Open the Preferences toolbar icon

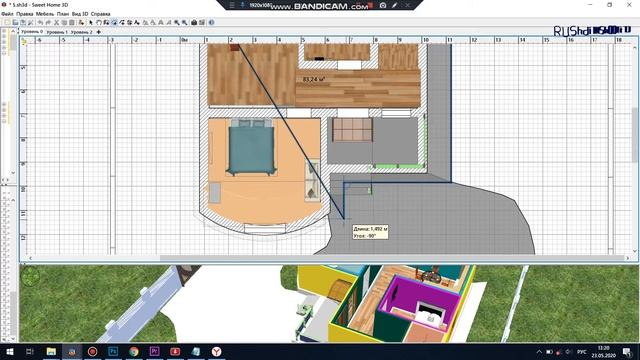[x=30, y=22]
